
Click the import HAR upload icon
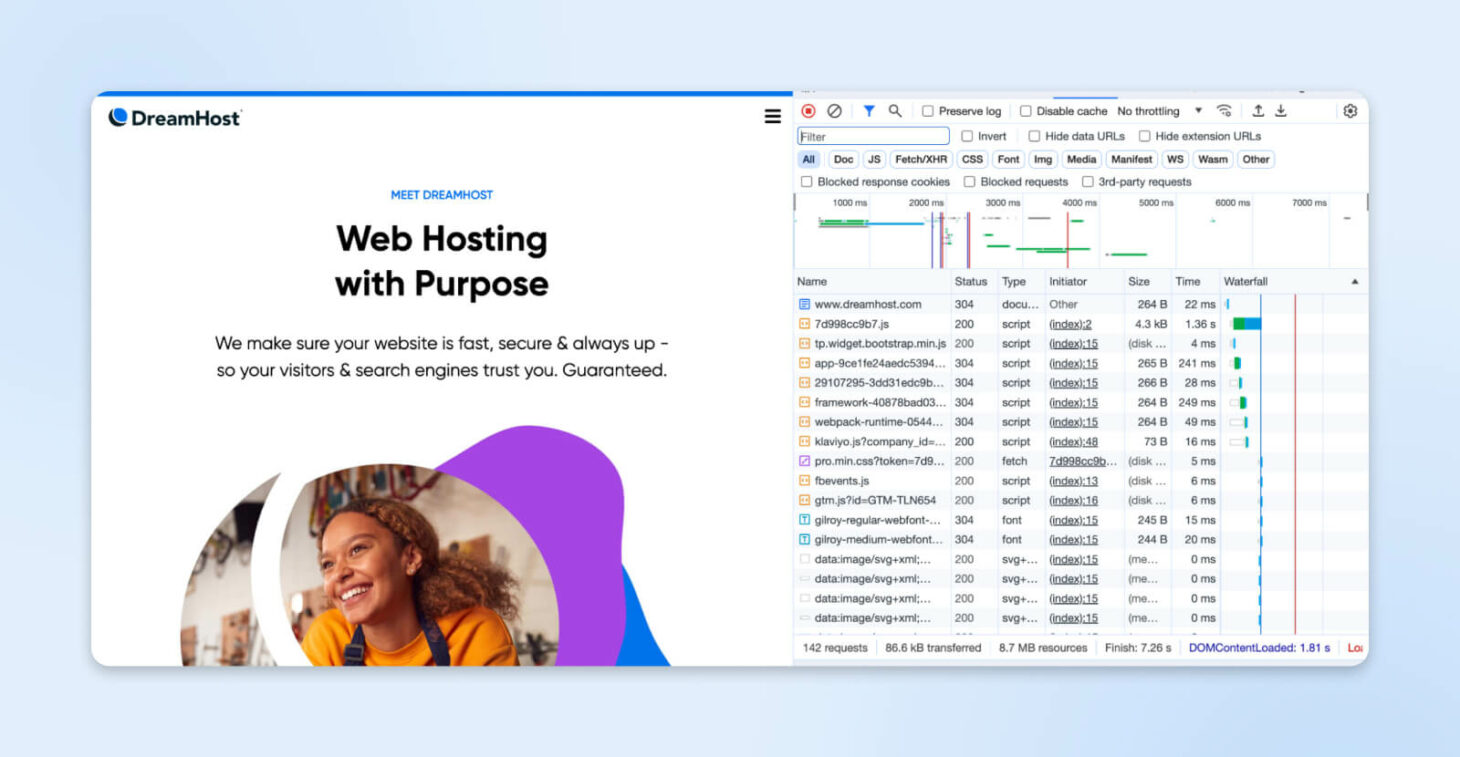(x=1258, y=111)
